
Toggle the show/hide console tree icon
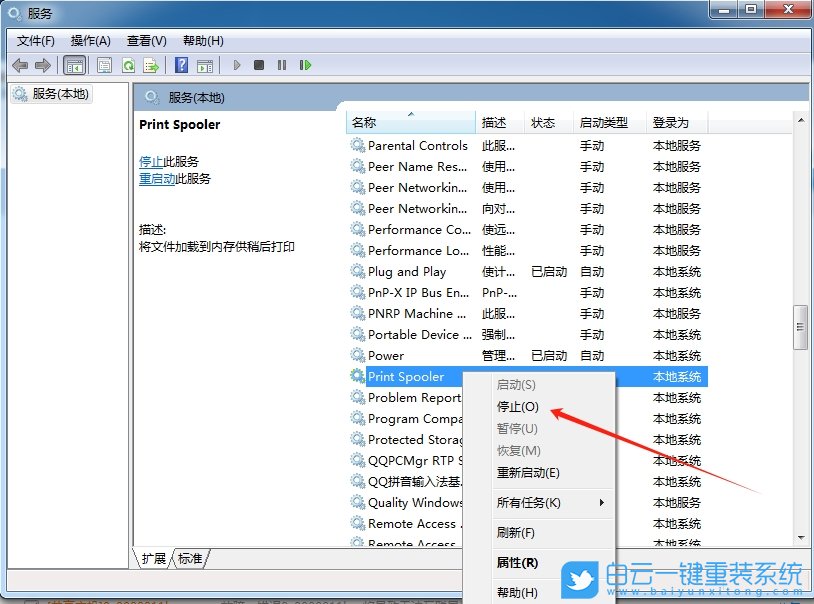point(74,65)
